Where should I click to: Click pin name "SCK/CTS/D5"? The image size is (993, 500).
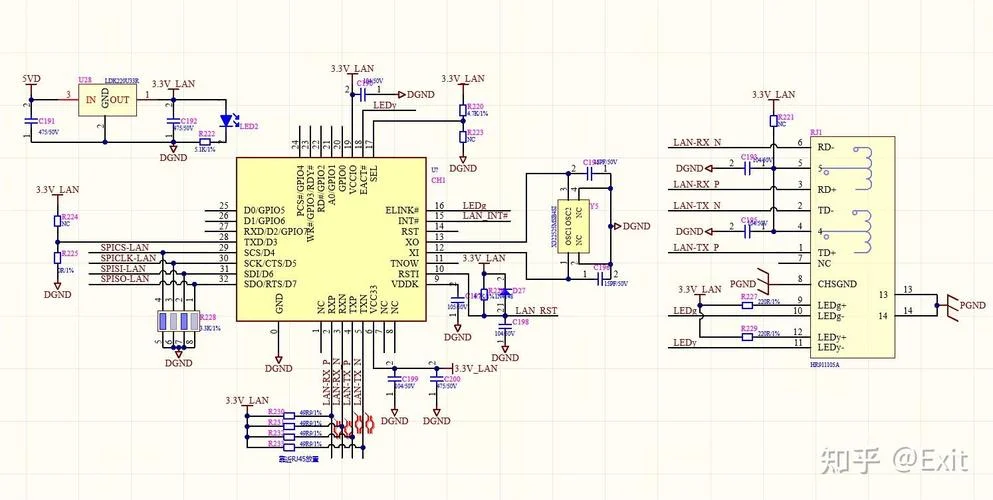point(270,263)
